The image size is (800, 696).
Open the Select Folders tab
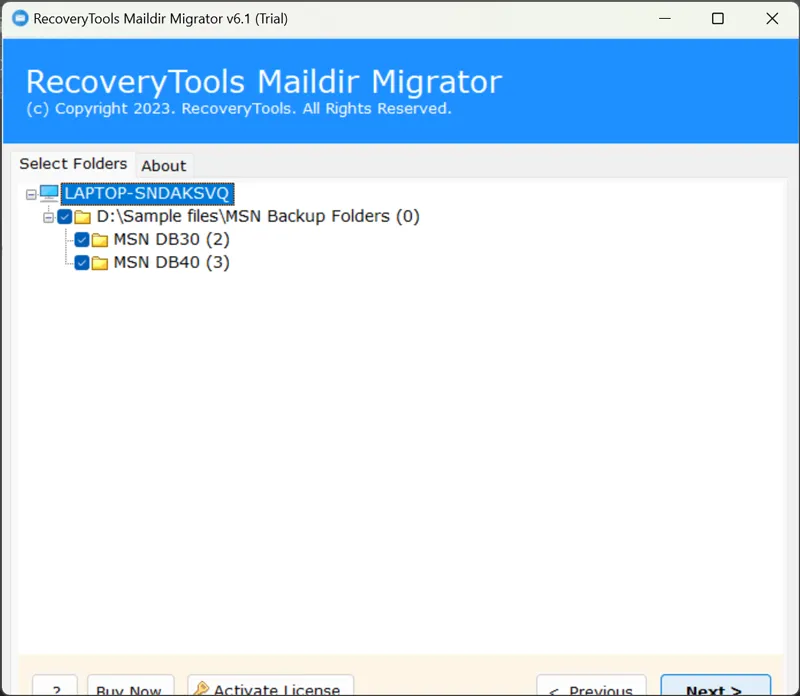click(73, 164)
